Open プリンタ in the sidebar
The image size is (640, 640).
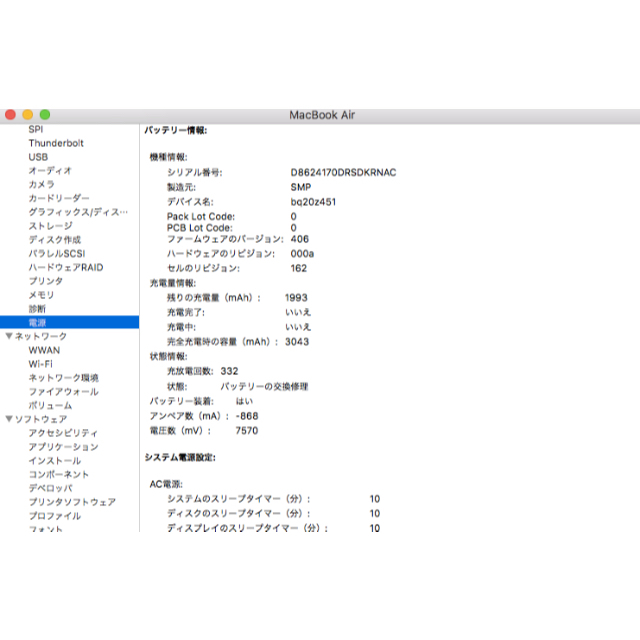[x=46, y=281]
